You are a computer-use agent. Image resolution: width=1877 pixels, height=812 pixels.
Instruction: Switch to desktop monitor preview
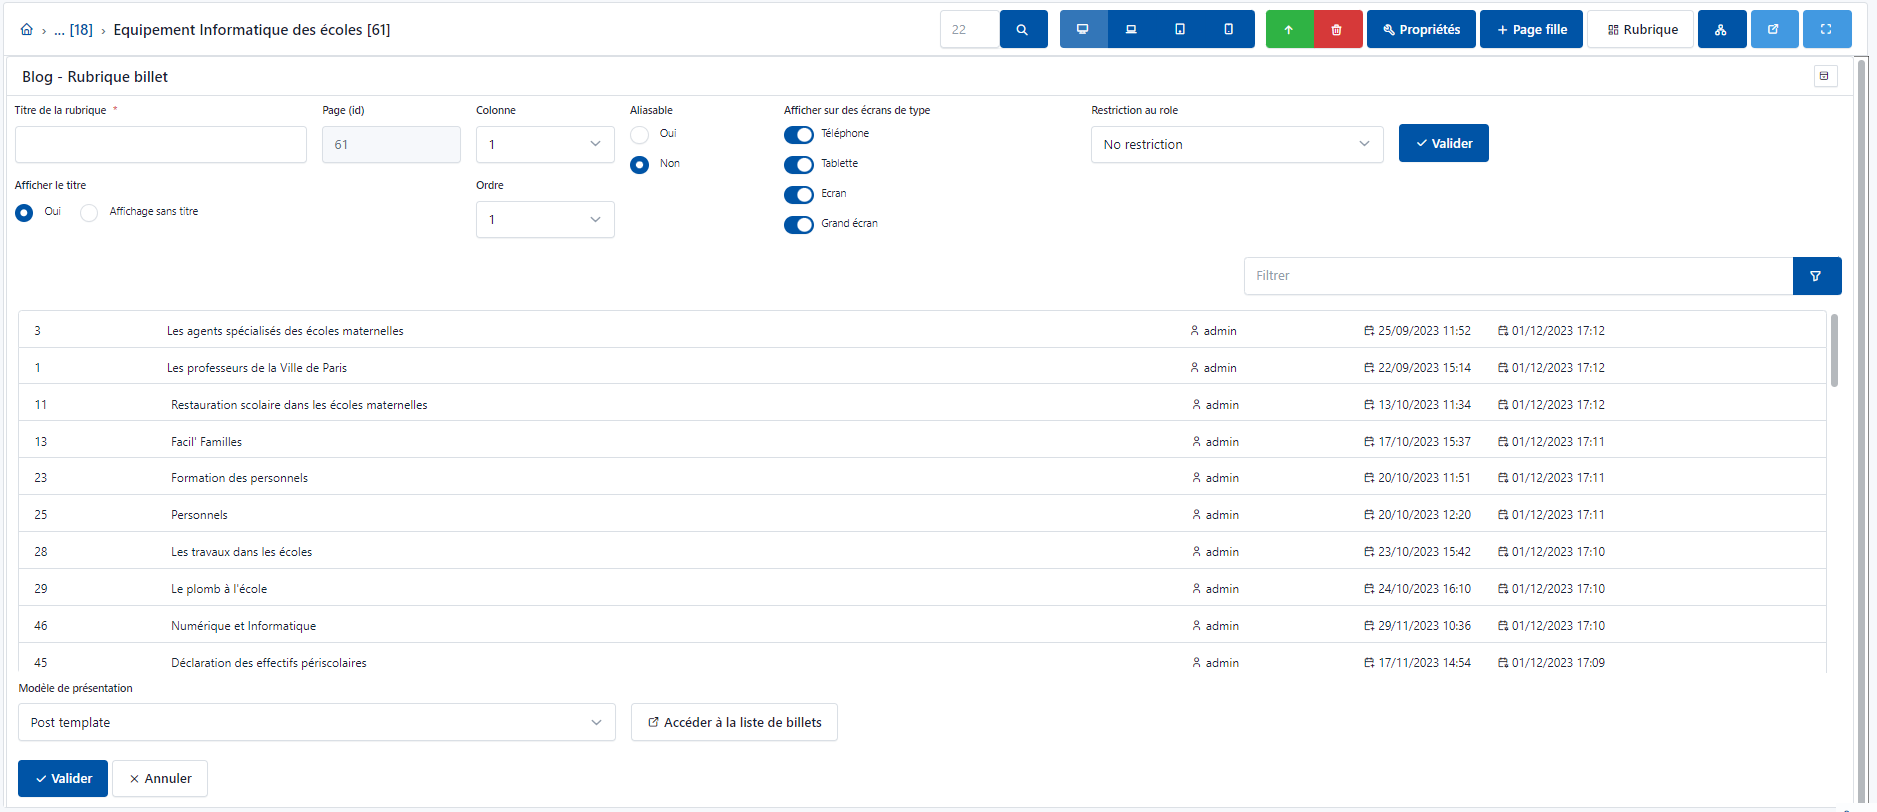pyautogui.click(x=1082, y=30)
